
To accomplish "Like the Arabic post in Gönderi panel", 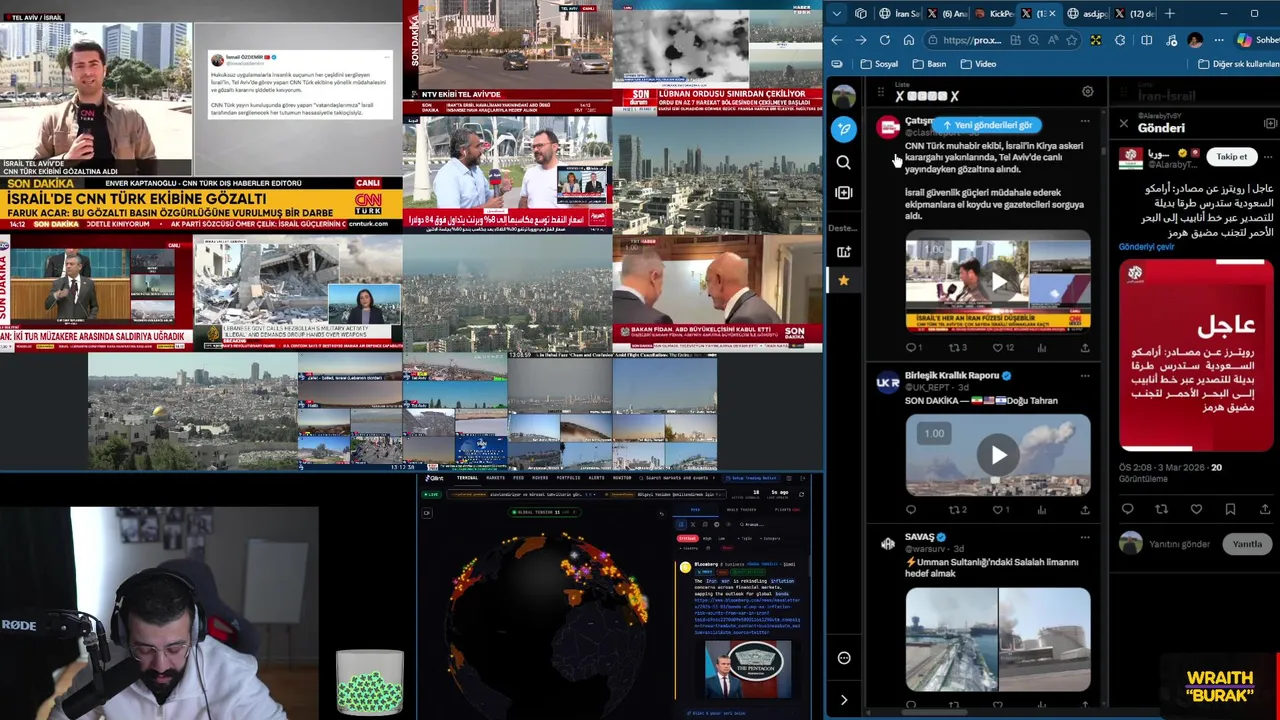I will click(x=1196, y=509).
